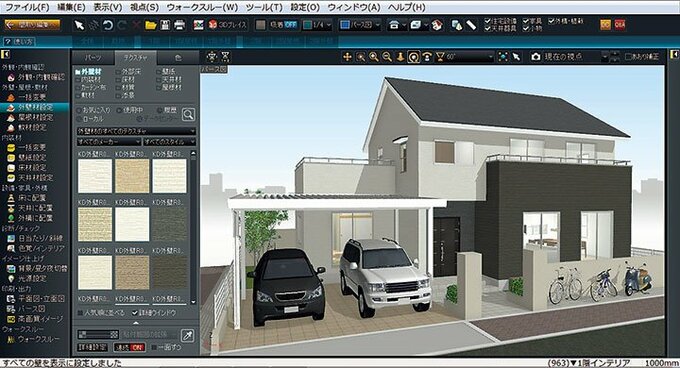Click the texture list vertical scrollbar
This screenshot has height=368, width=680.
click(x=193, y=227)
